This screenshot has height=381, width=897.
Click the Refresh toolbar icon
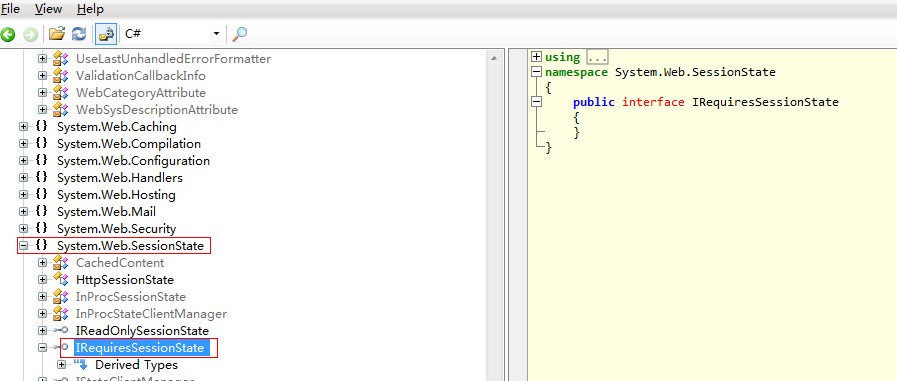pyautogui.click(x=78, y=34)
